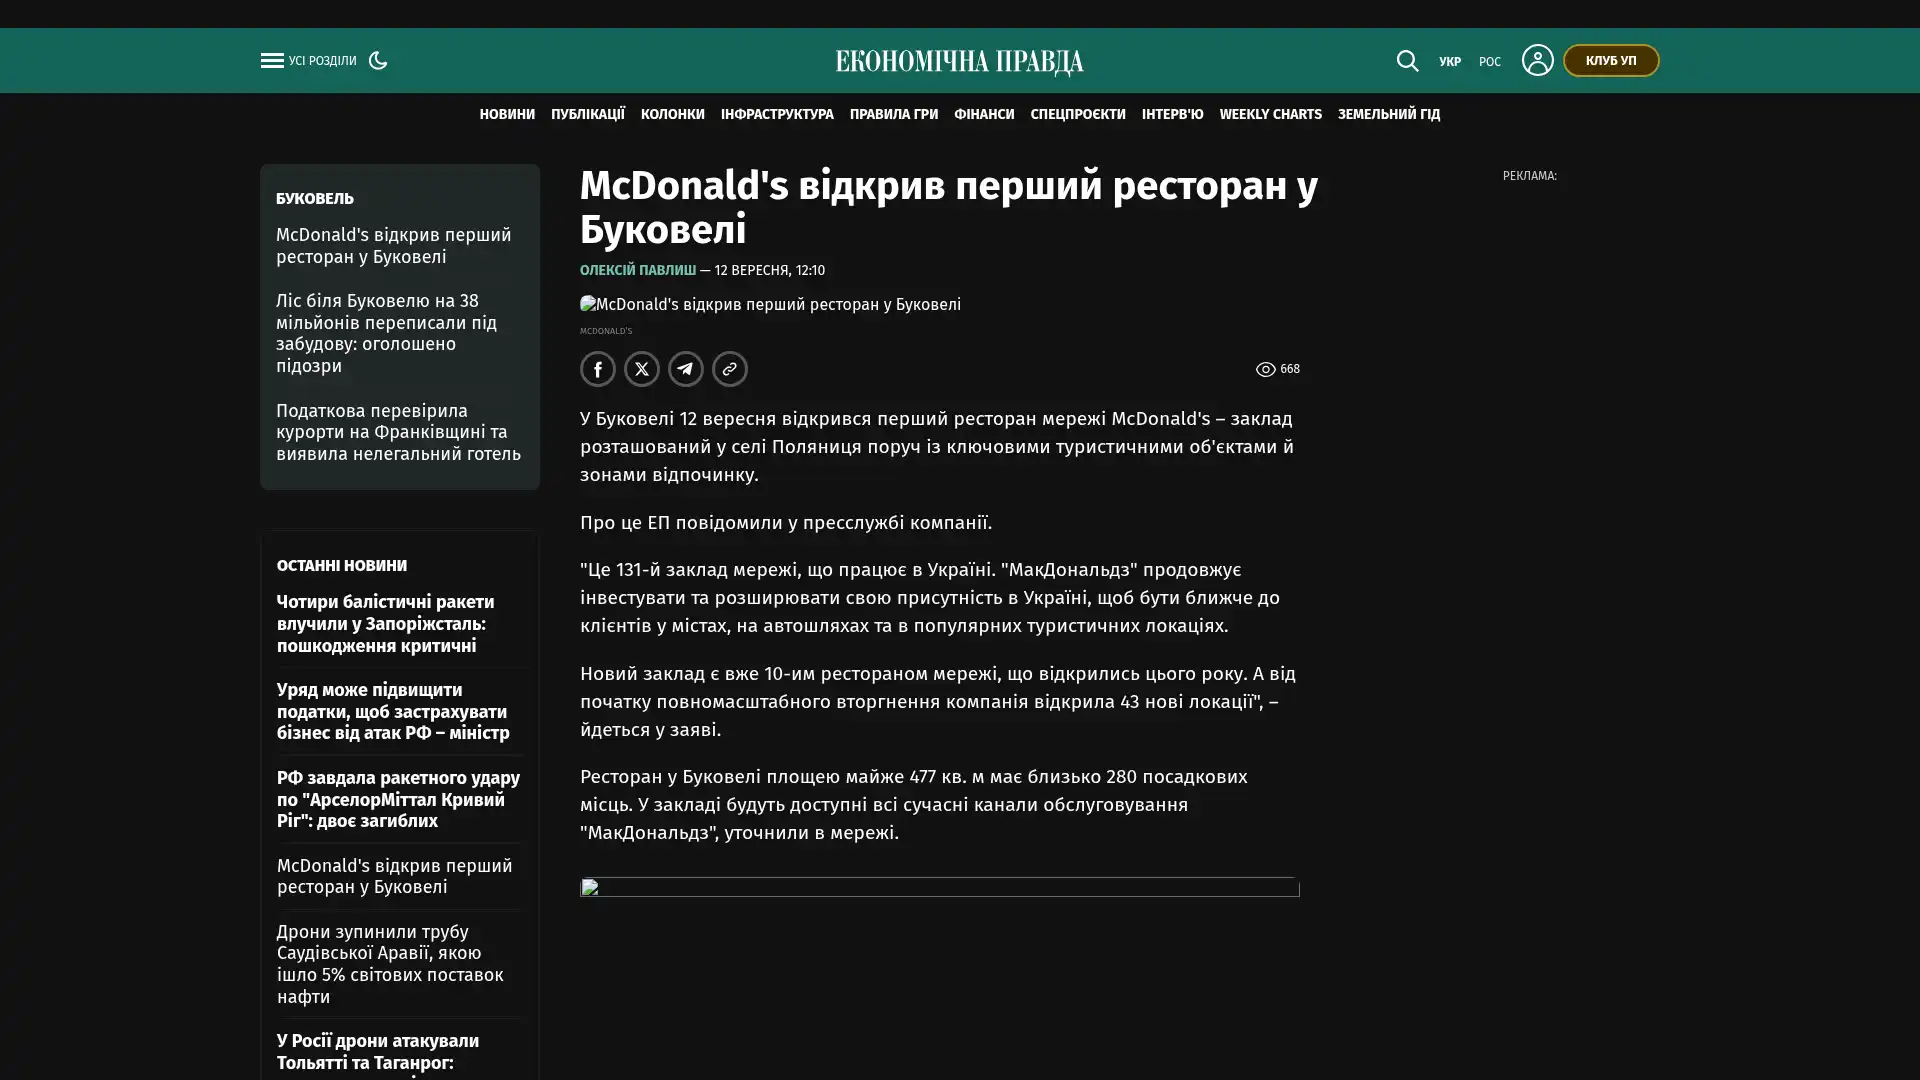Image resolution: width=1920 pixels, height=1080 pixels.
Task: Share the article on X (Twitter)
Action: pos(642,369)
